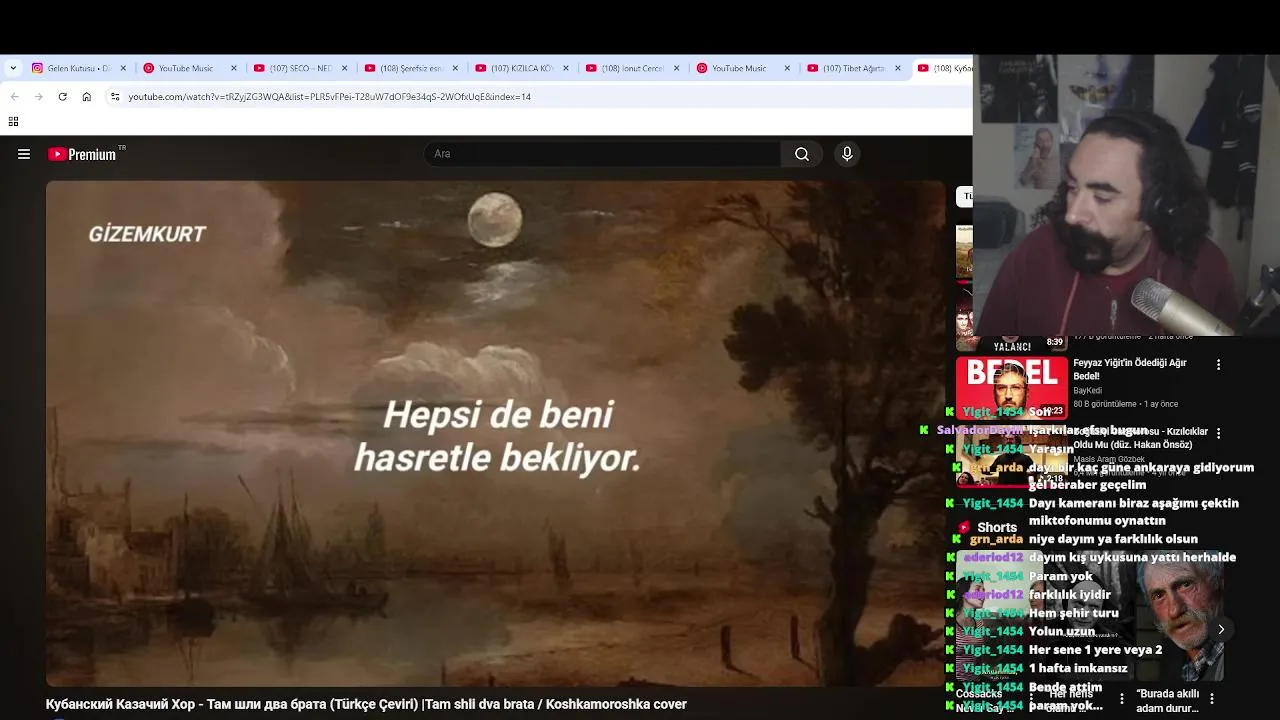Go forward in browser history
The image size is (1280, 720).
coord(38,97)
